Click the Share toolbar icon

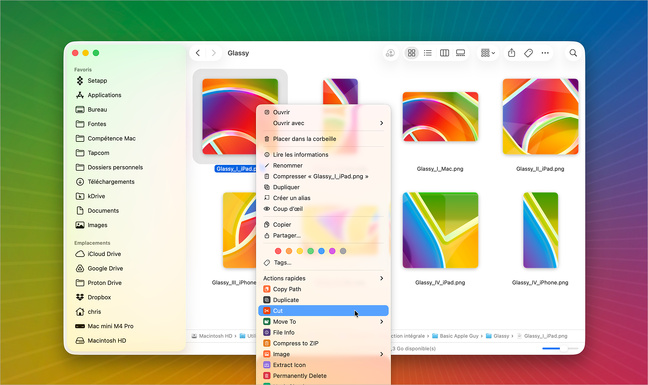coord(512,53)
